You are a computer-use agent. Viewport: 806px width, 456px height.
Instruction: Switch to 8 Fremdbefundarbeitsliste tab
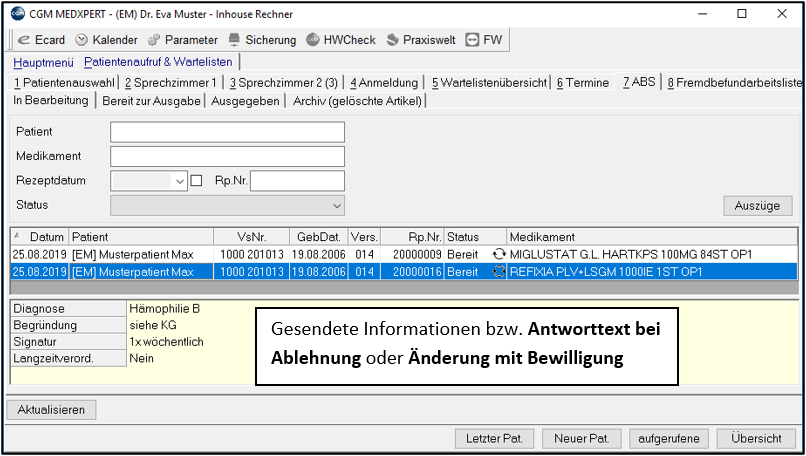point(735,83)
